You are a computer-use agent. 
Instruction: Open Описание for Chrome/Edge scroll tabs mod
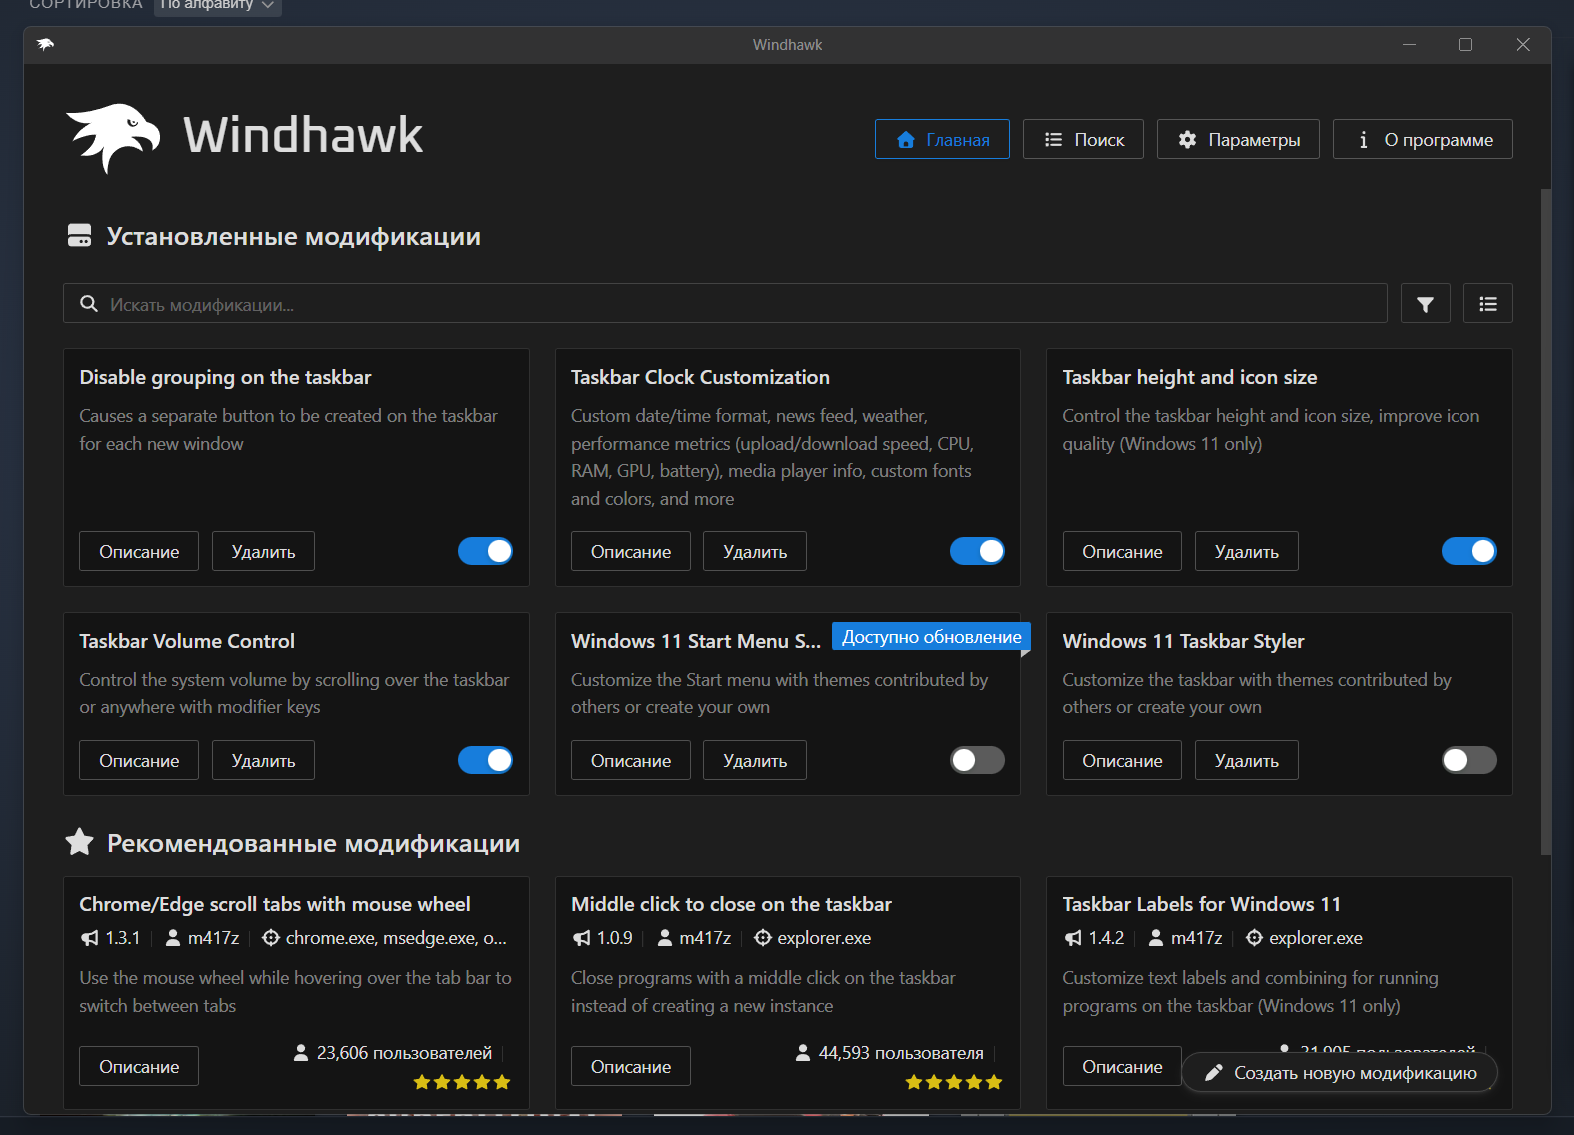pyautogui.click(x=139, y=1066)
